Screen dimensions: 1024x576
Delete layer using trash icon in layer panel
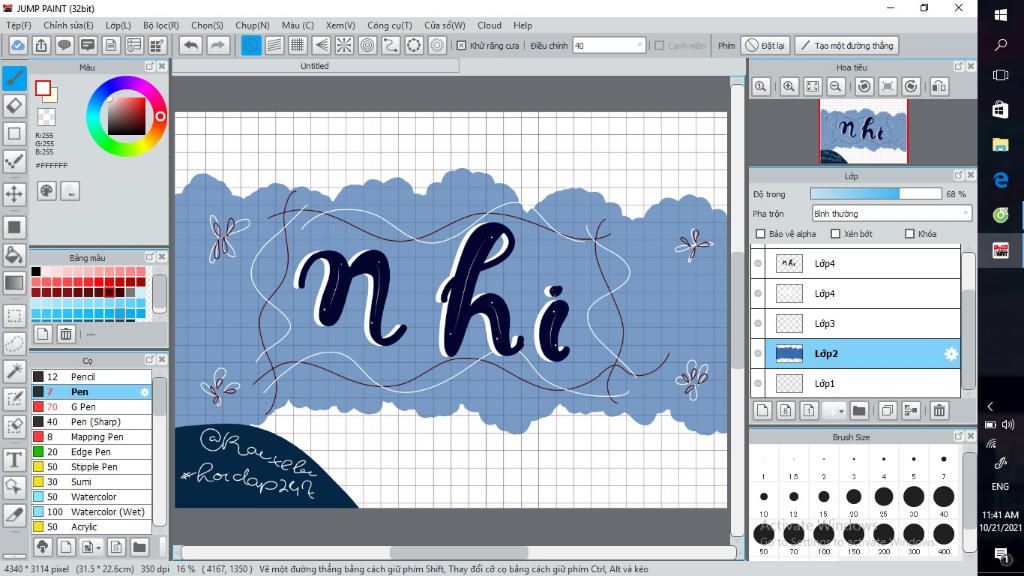(939, 411)
